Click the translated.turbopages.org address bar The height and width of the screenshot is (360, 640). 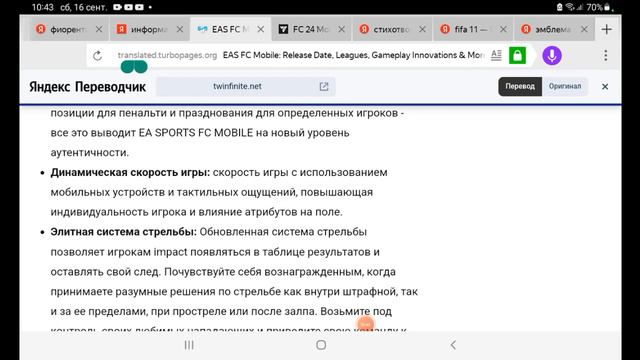pyautogui.click(x=300, y=55)
